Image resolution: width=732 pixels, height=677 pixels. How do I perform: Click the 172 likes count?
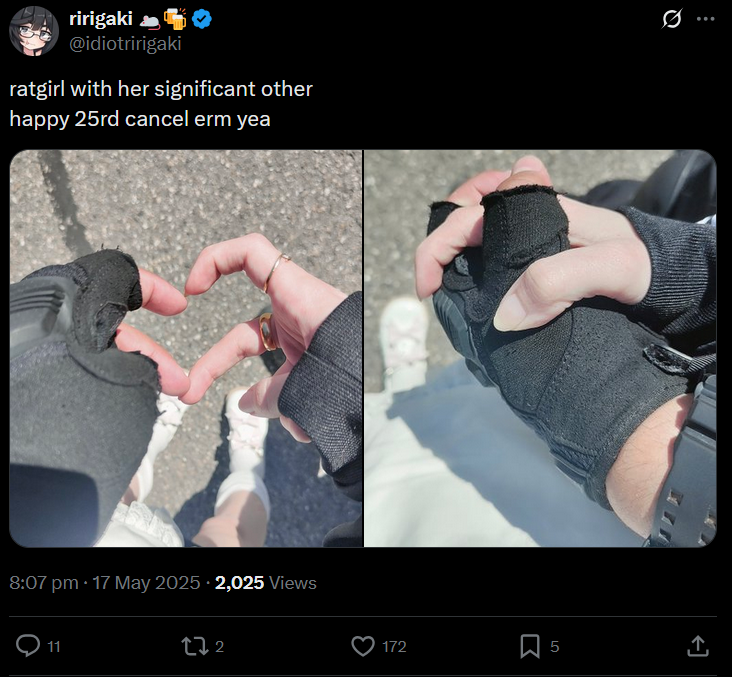coord(394,646)
